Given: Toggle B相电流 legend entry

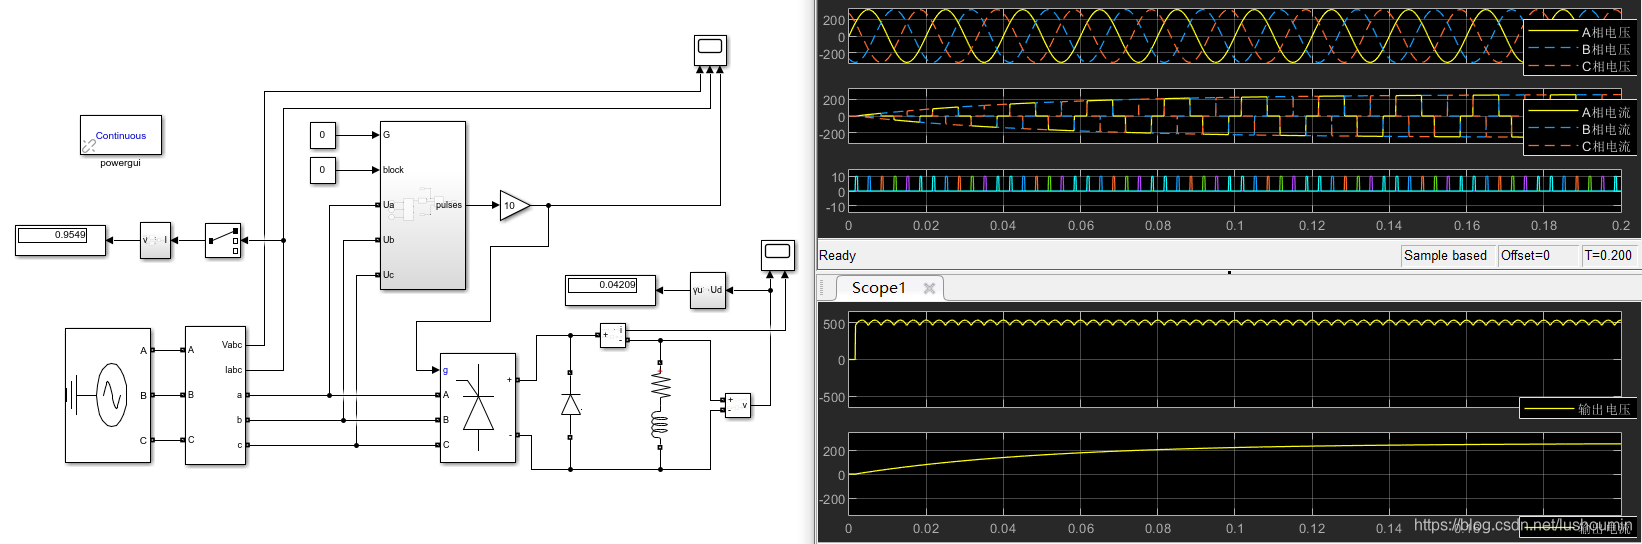Looking at the screenshot, I should (x=1580, y=130).
